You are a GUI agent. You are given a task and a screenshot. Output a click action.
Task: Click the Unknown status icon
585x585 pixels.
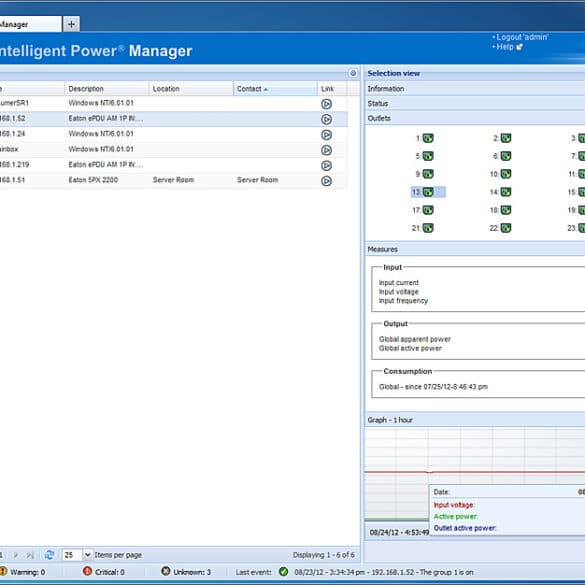[x=166, y=571]
